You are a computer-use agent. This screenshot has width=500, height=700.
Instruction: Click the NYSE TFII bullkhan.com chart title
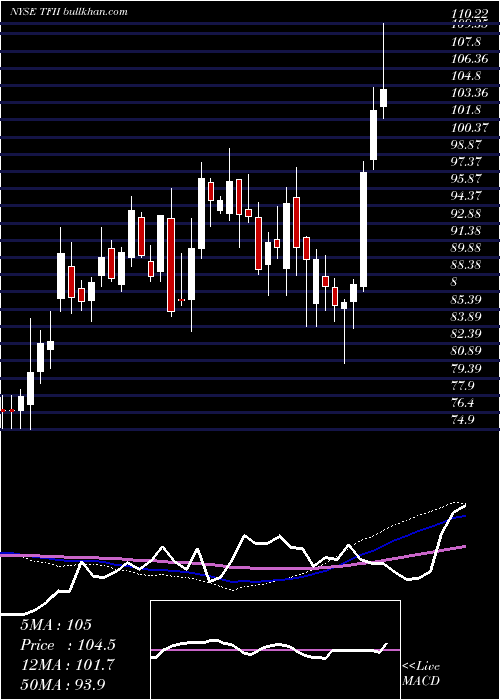[x=69, y=12]
